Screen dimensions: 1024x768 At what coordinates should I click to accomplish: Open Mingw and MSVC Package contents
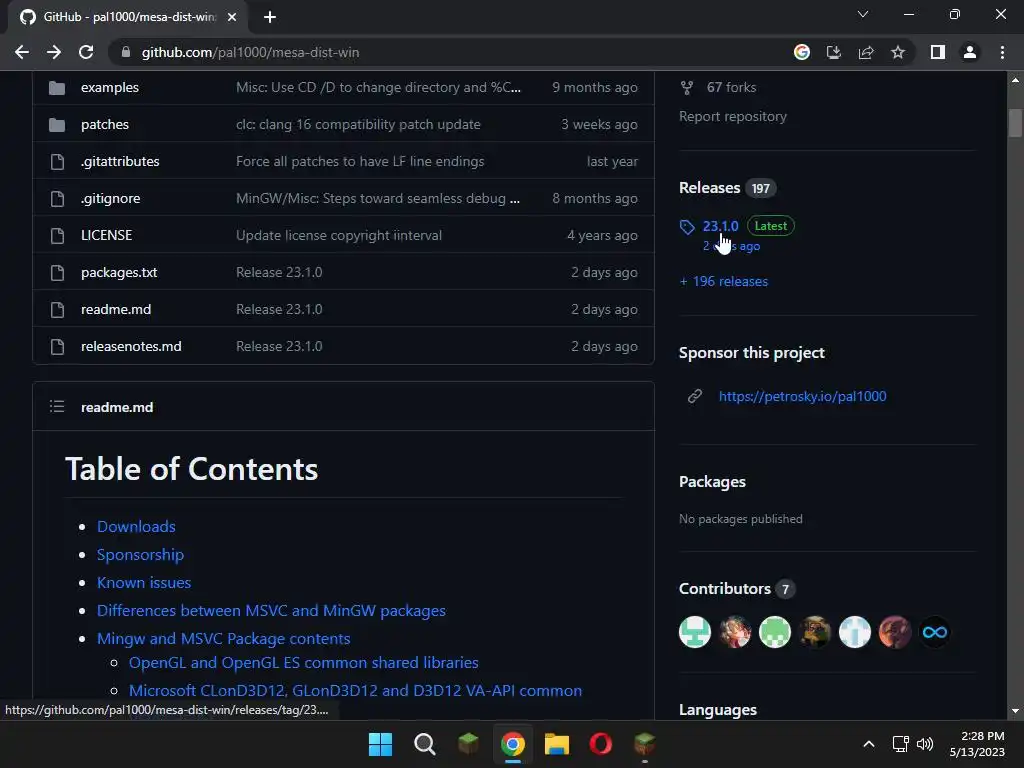pyautogui.click(x=223, y=639)
